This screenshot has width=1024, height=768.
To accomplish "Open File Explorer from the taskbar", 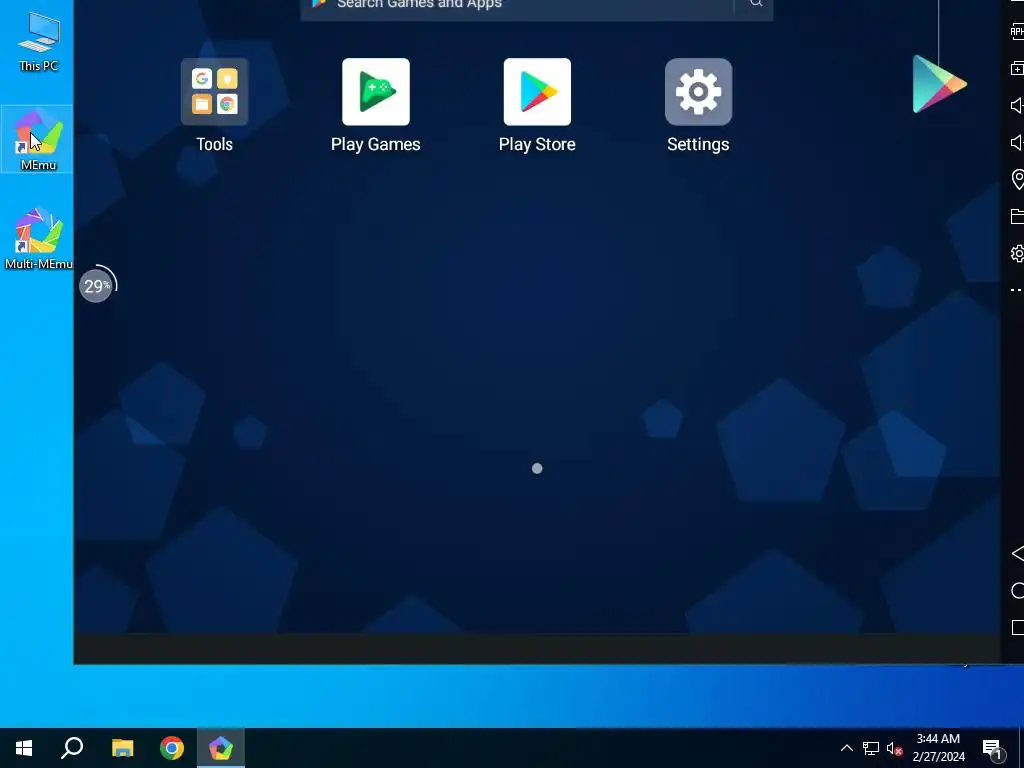I will (122, 748).
